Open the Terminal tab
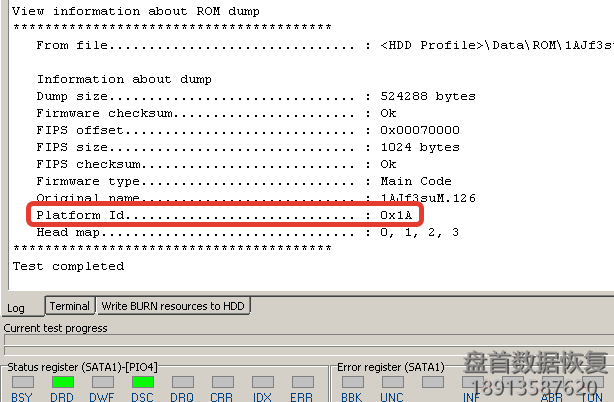614x402 pixels. [70, 306]
